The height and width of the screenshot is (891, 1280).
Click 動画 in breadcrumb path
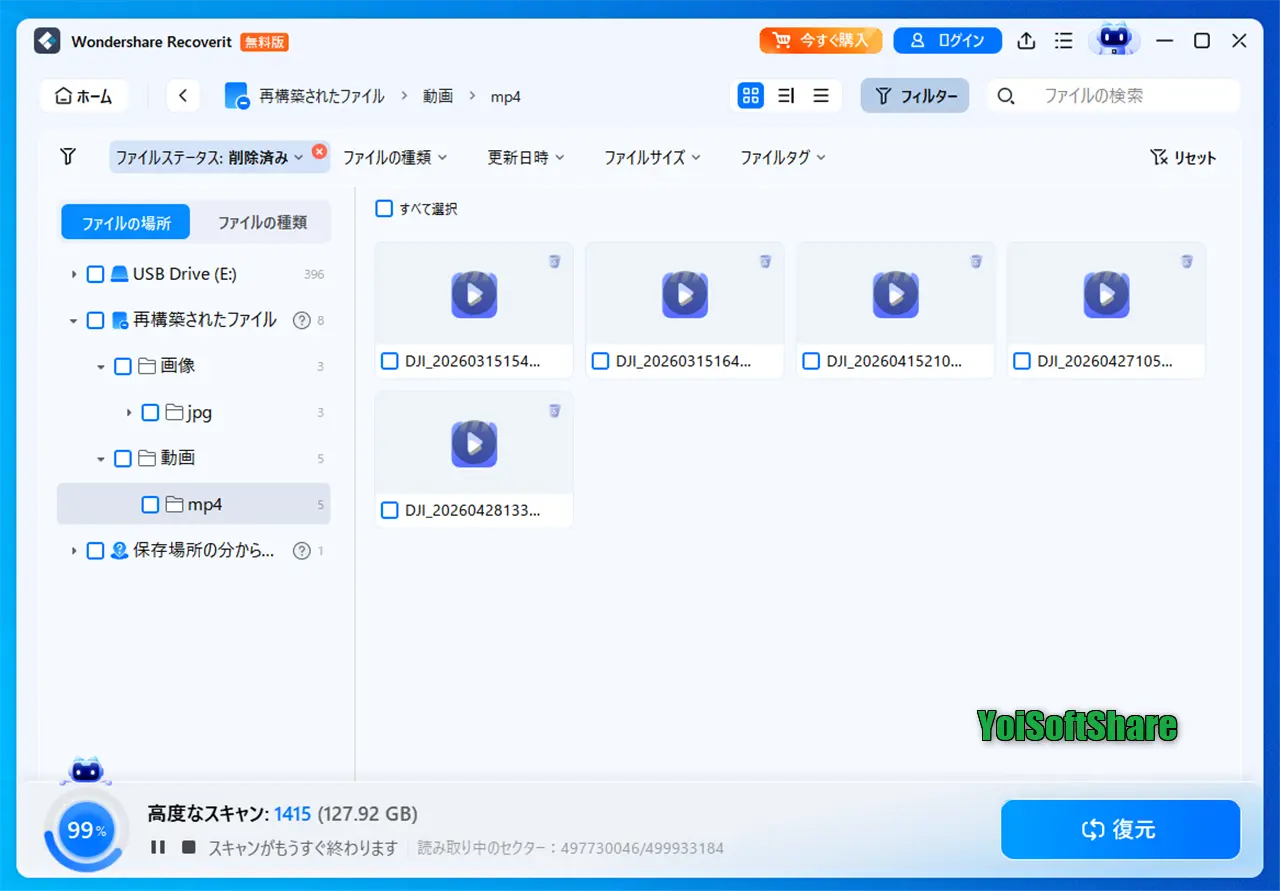tap(438, 96)
